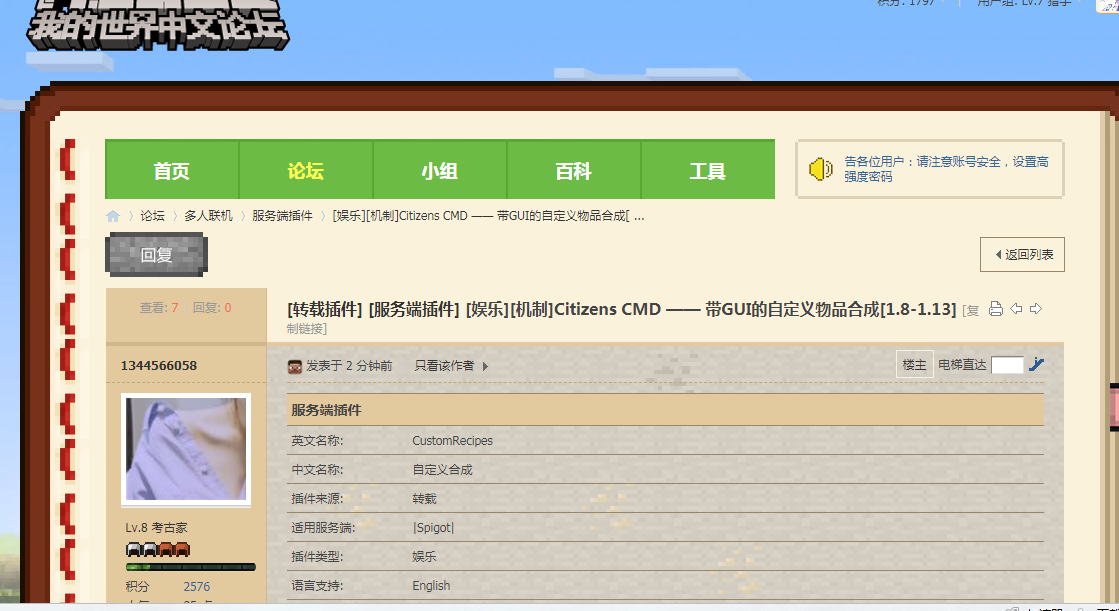Click the account security announcement text
Screen dimensions: 1119x611
(946, 169)
